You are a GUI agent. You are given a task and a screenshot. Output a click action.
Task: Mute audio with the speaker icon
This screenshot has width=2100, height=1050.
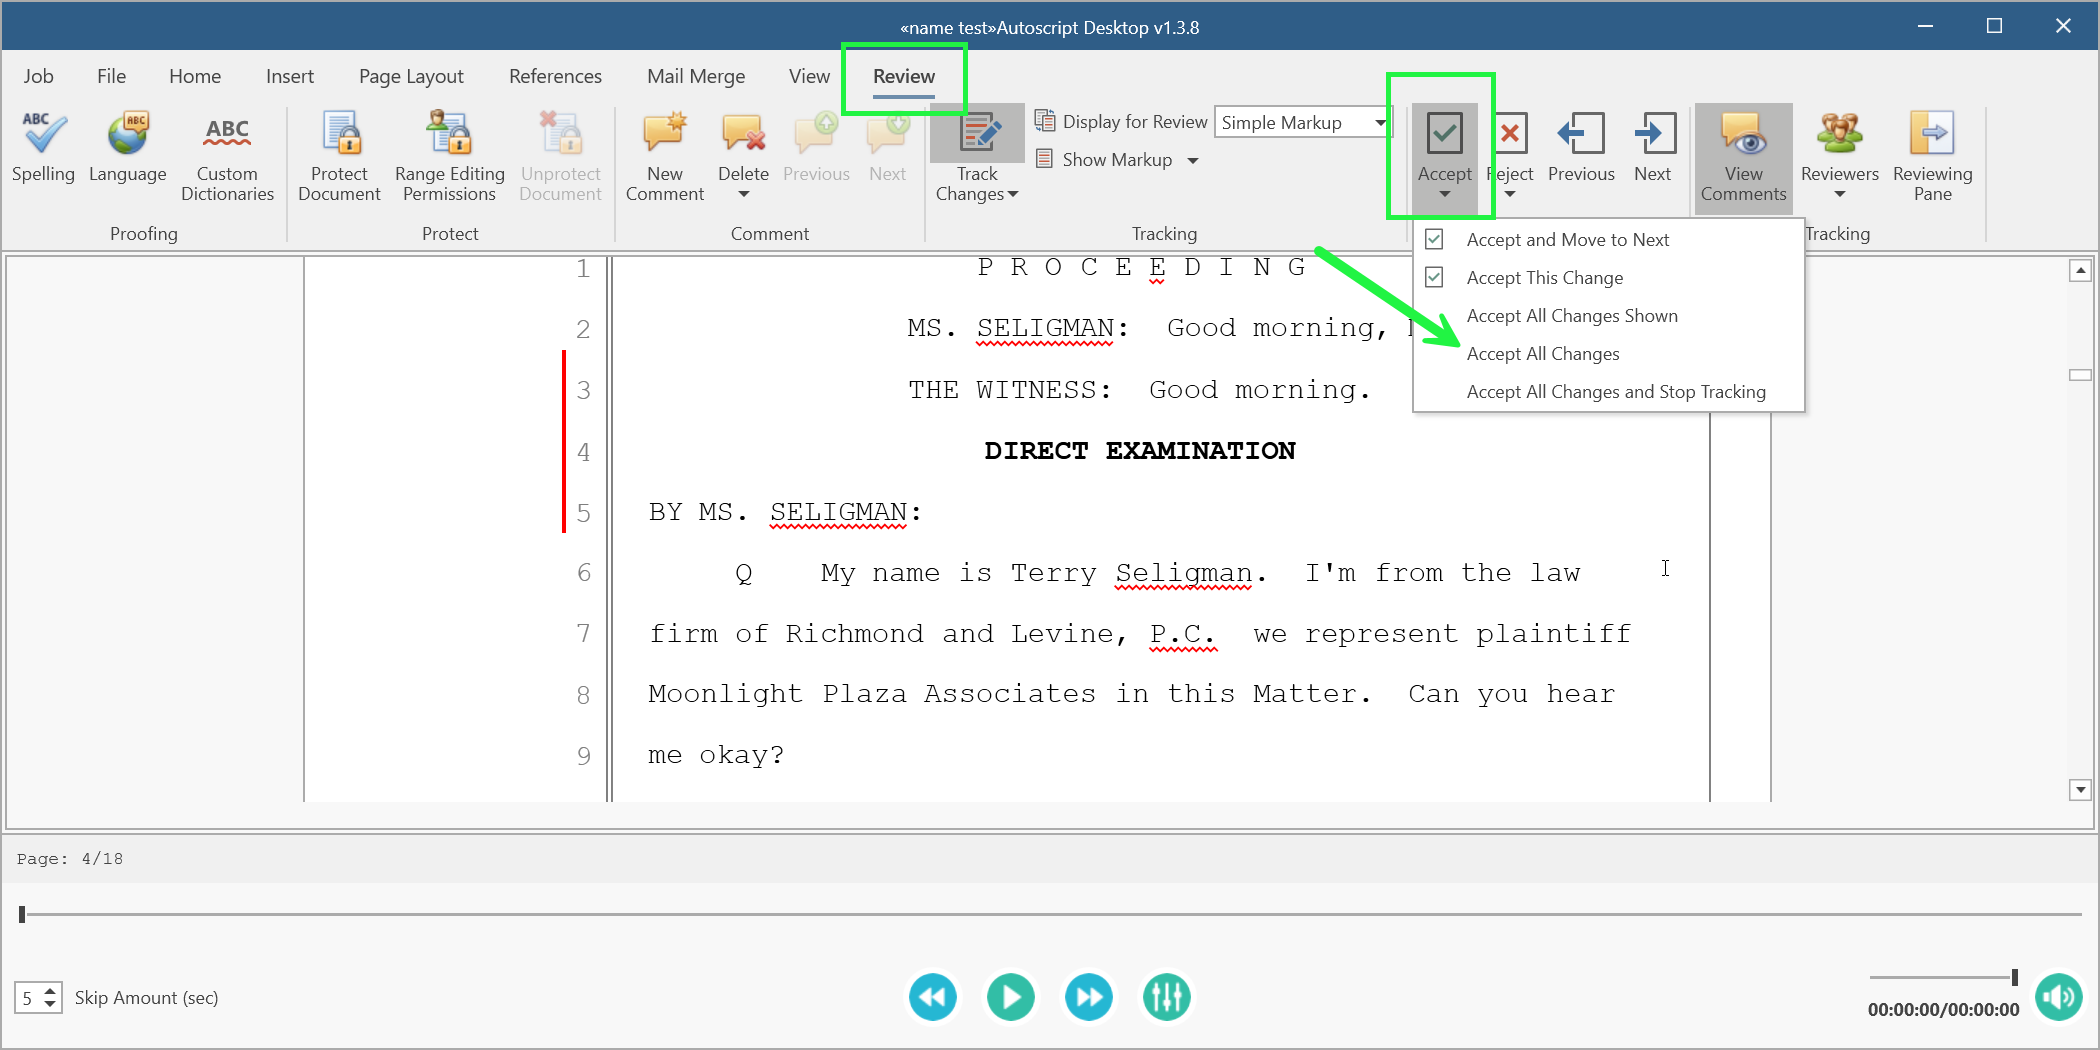point(2059,997)
